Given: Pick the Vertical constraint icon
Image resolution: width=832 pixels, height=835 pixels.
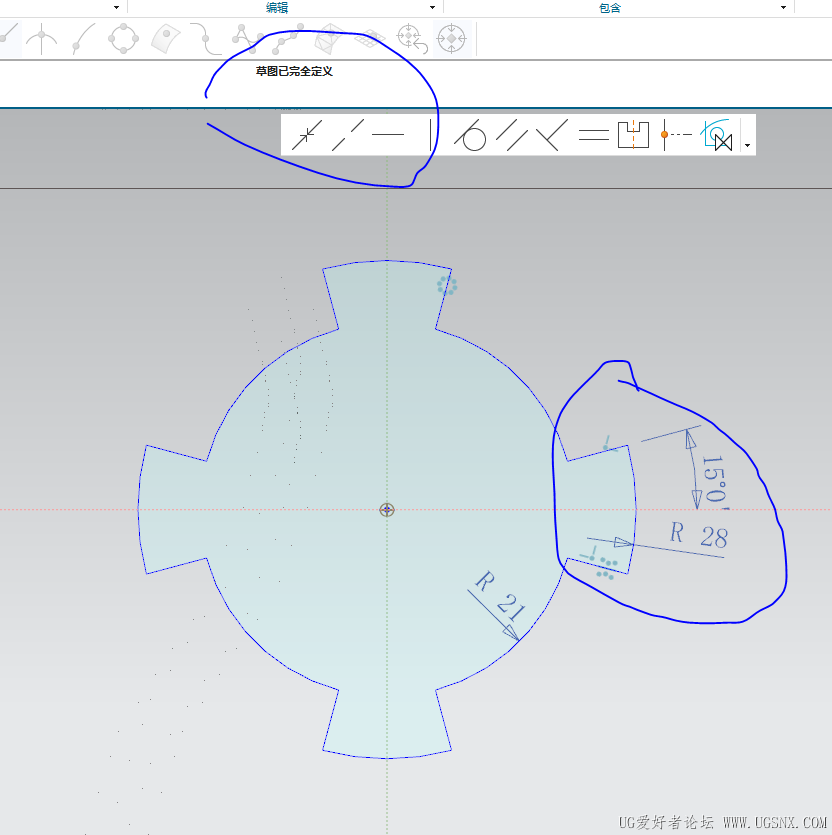Looking at the screenshot, I should pyautogui.click(x=430, y=134).
